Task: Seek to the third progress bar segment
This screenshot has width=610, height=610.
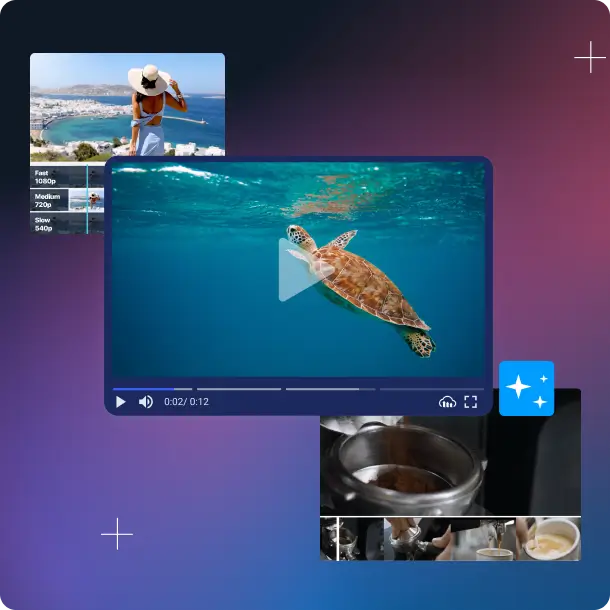Action: (x=331, y=389)
